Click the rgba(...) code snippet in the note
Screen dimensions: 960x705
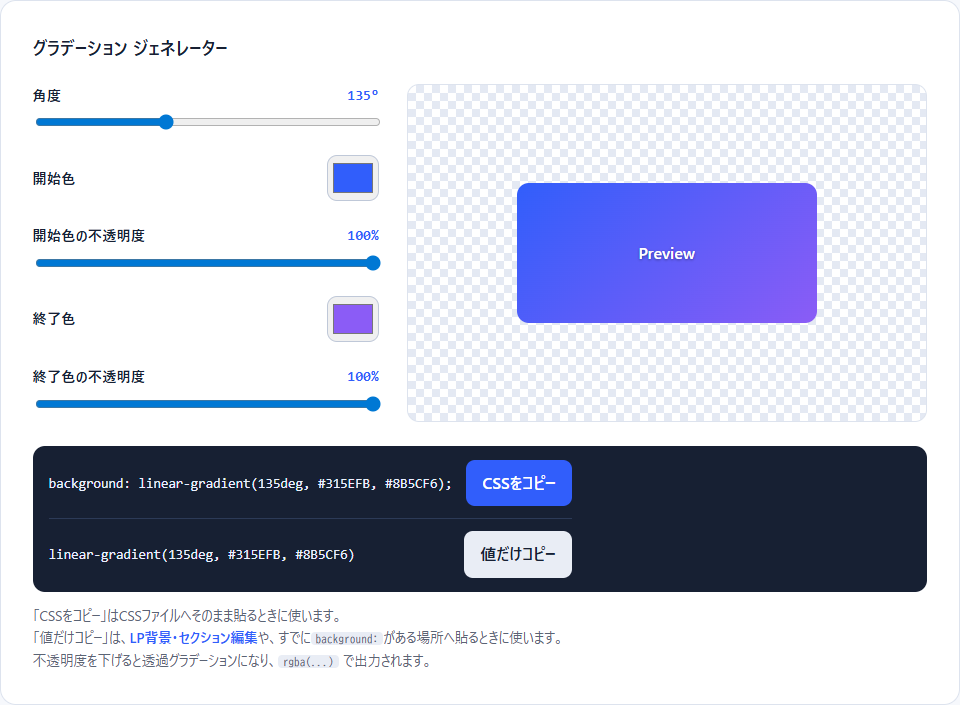tap(308, 662)
